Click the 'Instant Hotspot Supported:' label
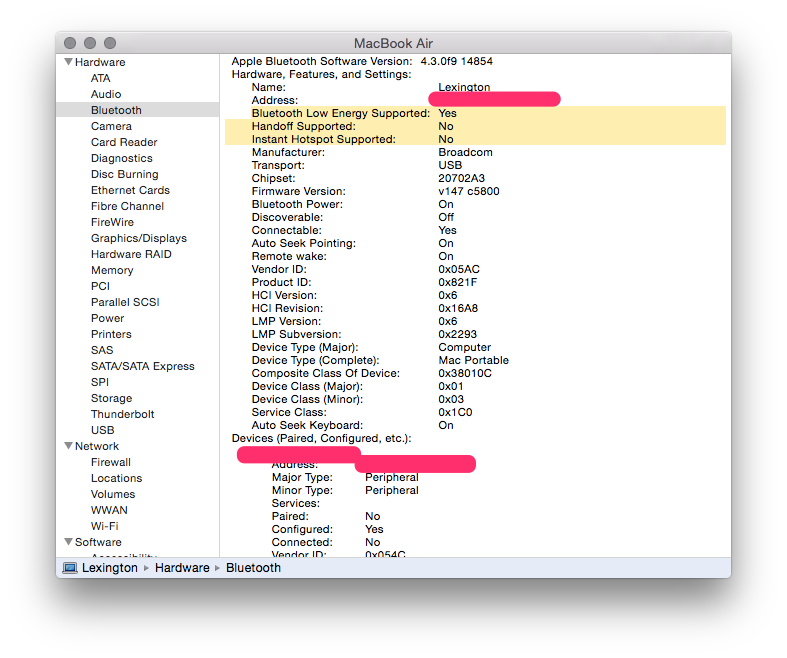 (x=323, y=140)
